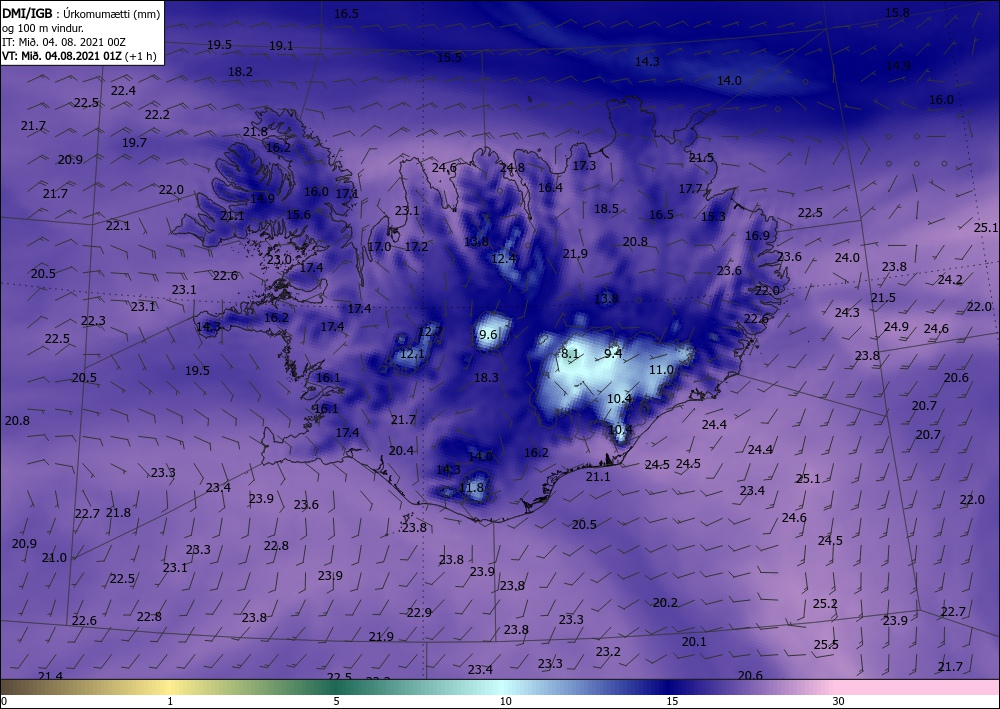Click the 8.1 value on the glacier
The width and height of the screenshot is (1000, 709).
[x=570, y=353]
